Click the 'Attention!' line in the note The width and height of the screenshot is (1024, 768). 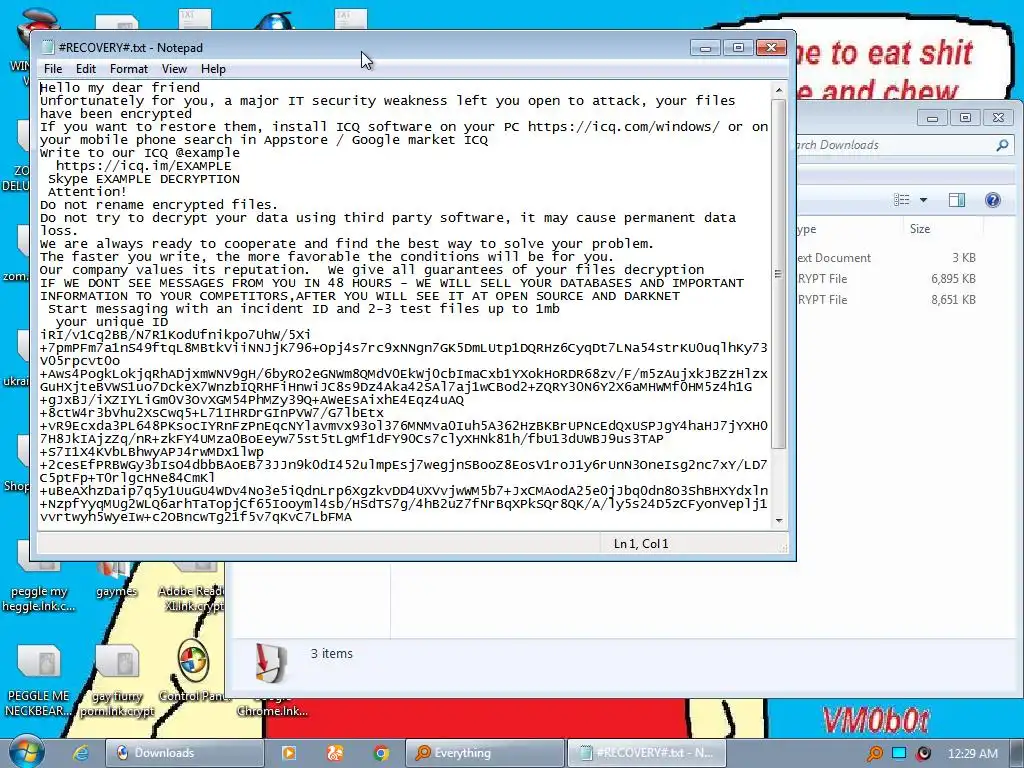coord(87,192)
